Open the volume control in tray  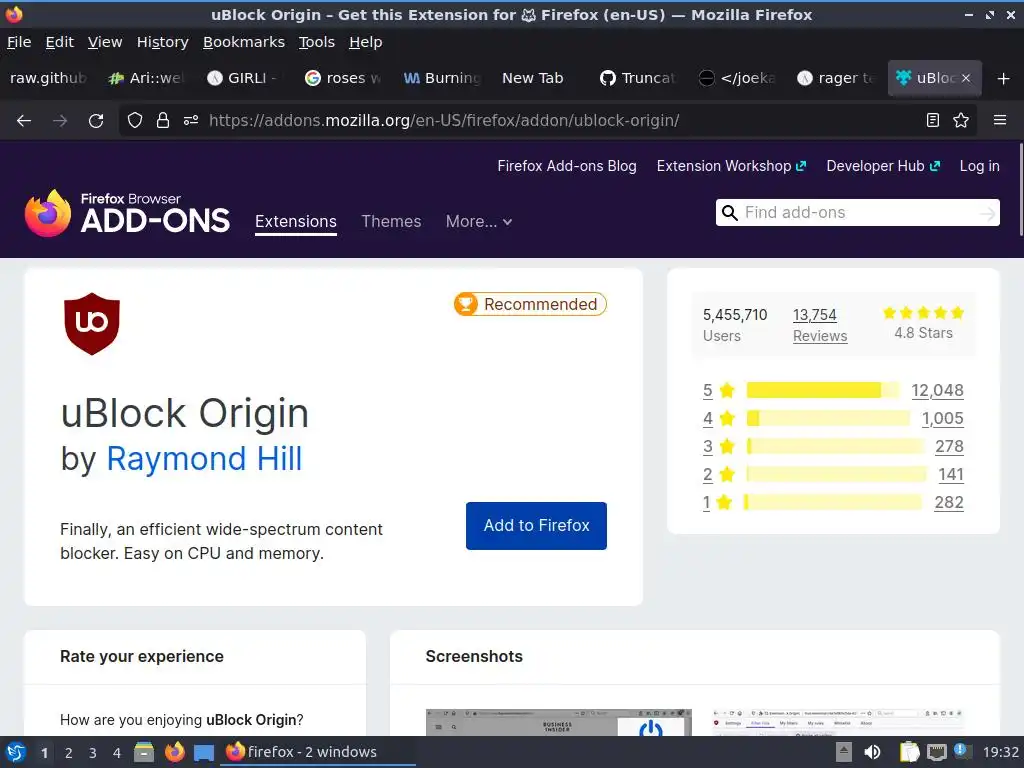(x=872, y=752)
